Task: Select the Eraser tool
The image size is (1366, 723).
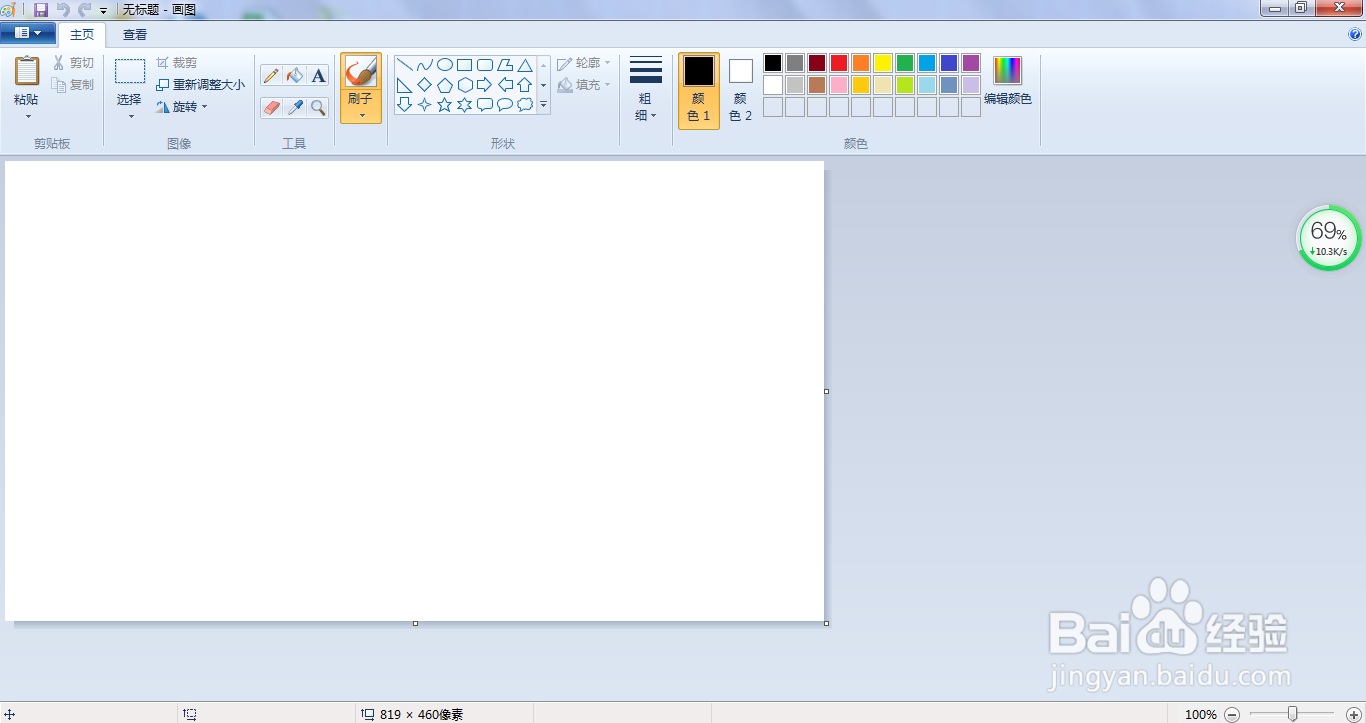Action: pos(271,107)
